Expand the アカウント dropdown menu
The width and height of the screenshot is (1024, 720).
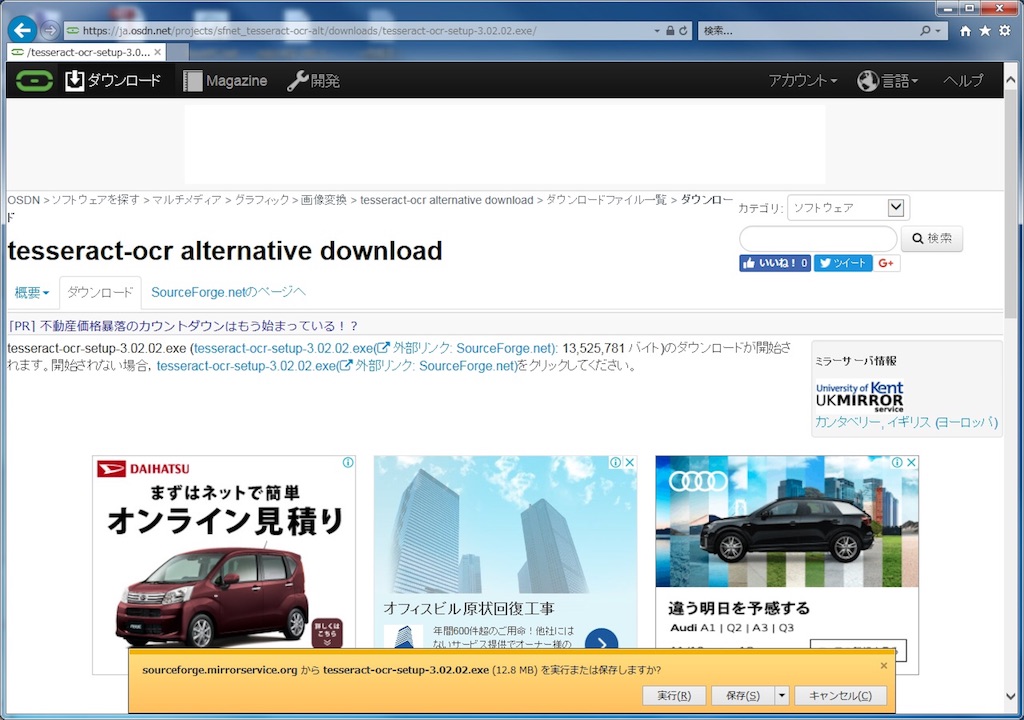tap(803, 80)
